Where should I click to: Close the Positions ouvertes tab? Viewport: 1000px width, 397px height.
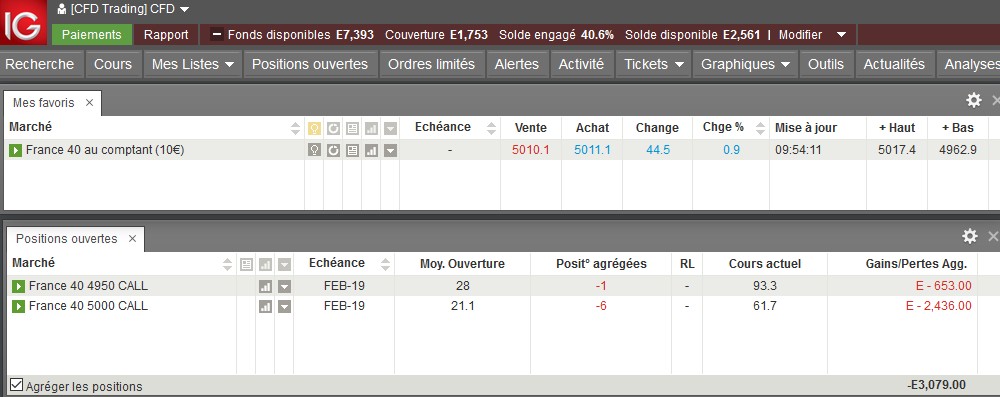pos(132,239)
